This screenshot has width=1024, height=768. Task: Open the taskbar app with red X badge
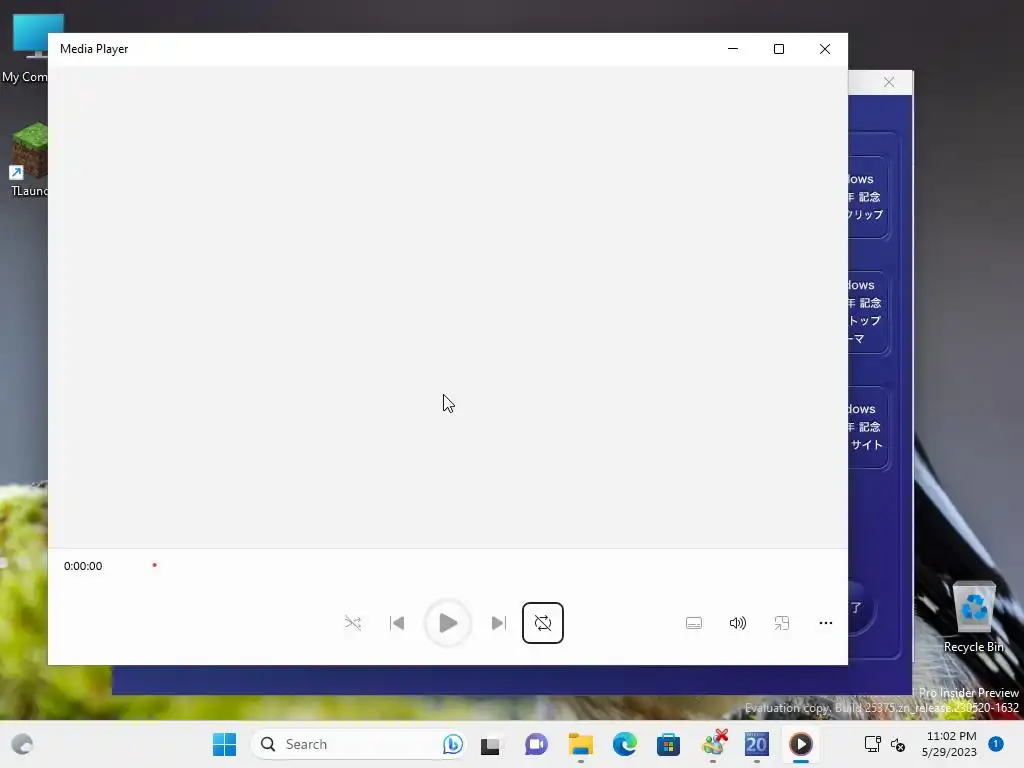pos(714,744)
